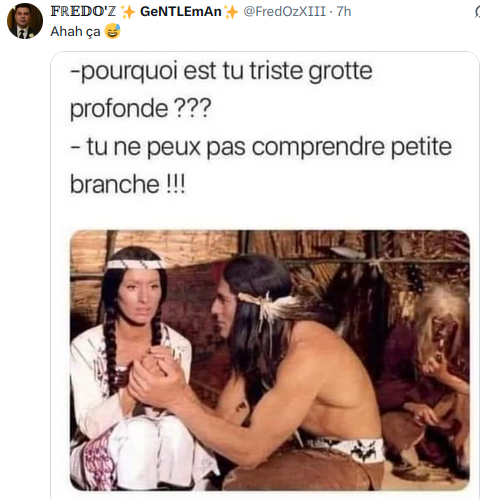Click the partially visible reply icon at top right

477,12
